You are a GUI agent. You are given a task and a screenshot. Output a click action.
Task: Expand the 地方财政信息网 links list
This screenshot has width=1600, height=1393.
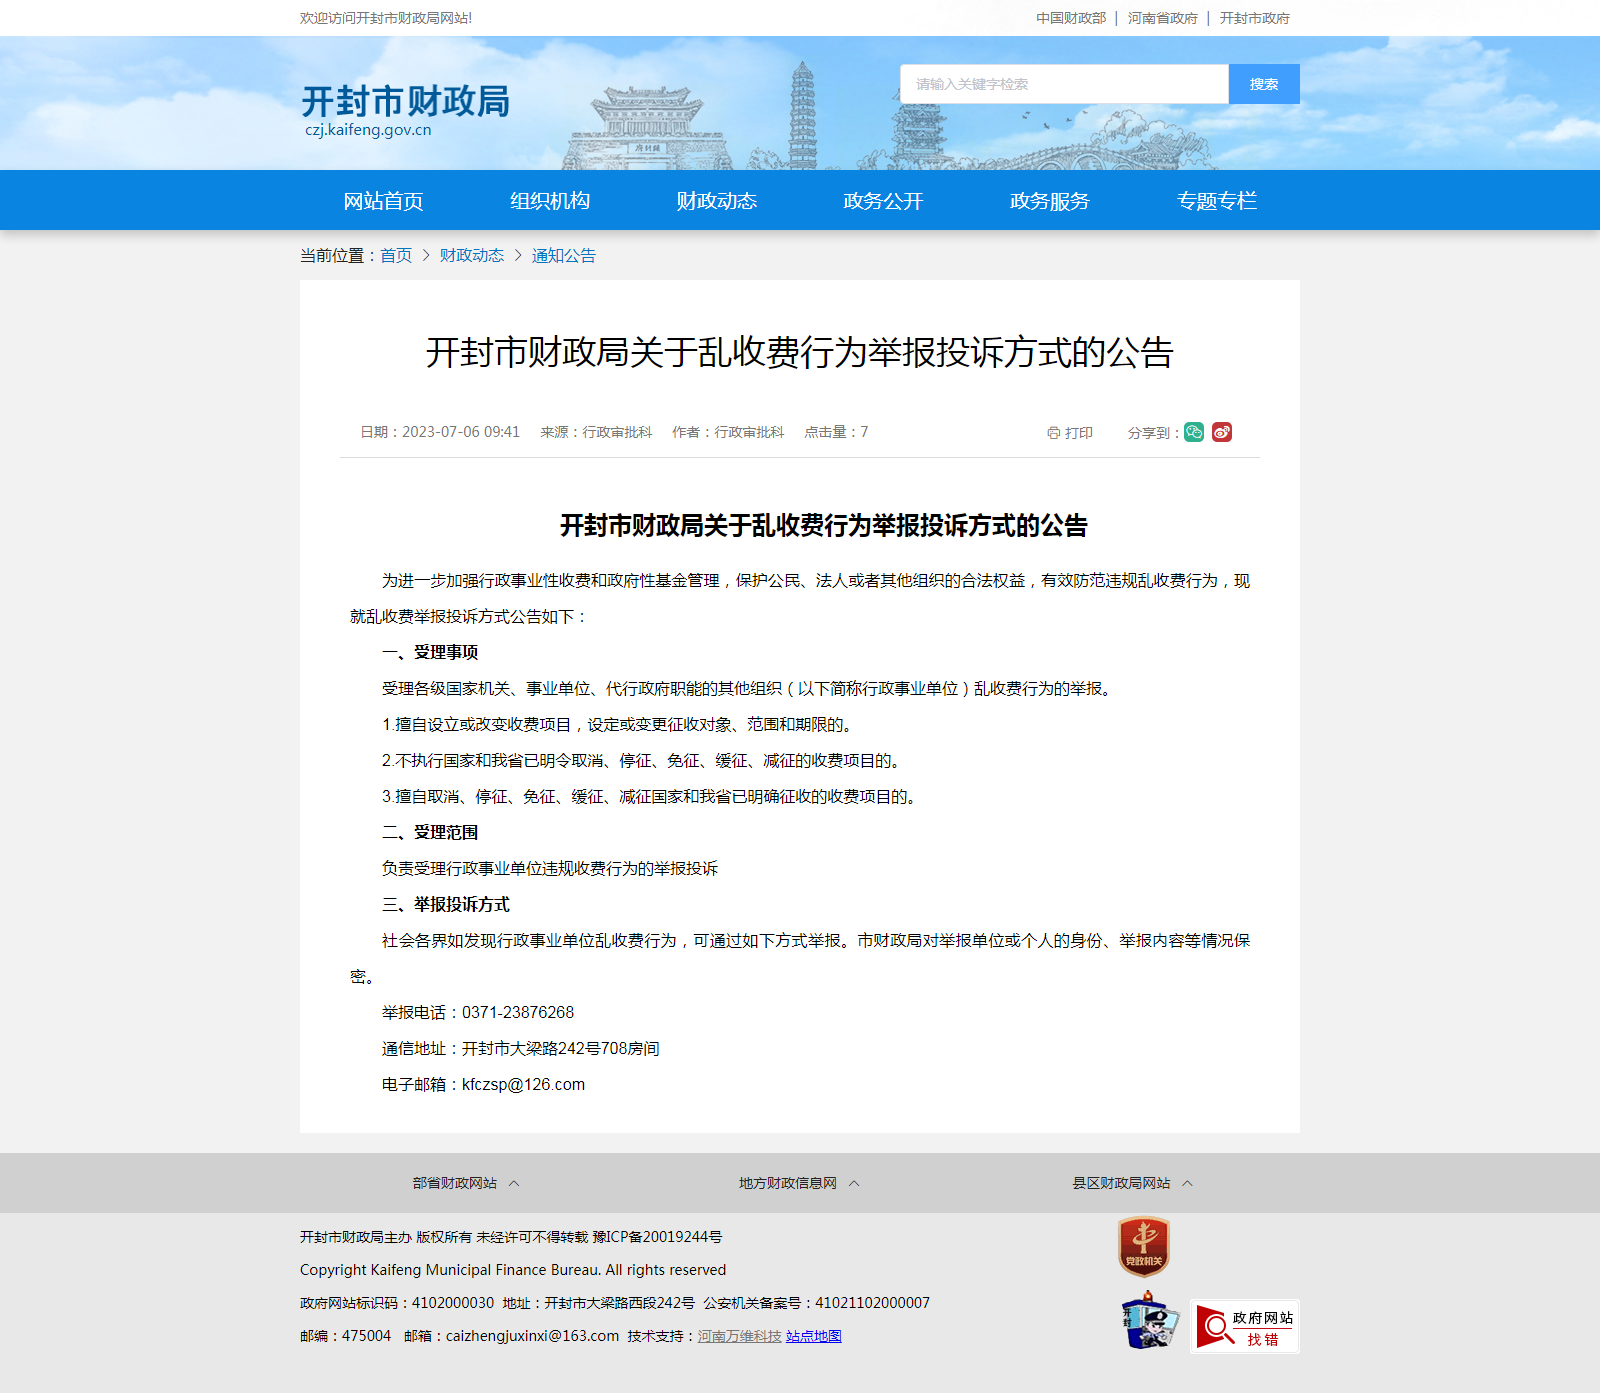click(799, 1183)
